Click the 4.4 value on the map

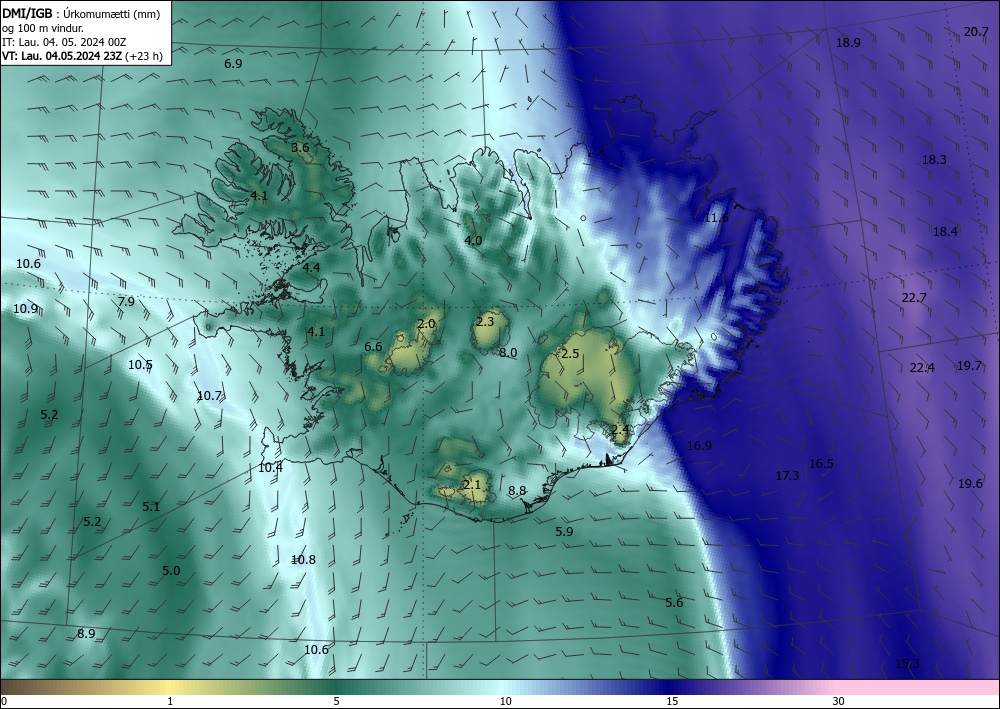pos(311,268)
